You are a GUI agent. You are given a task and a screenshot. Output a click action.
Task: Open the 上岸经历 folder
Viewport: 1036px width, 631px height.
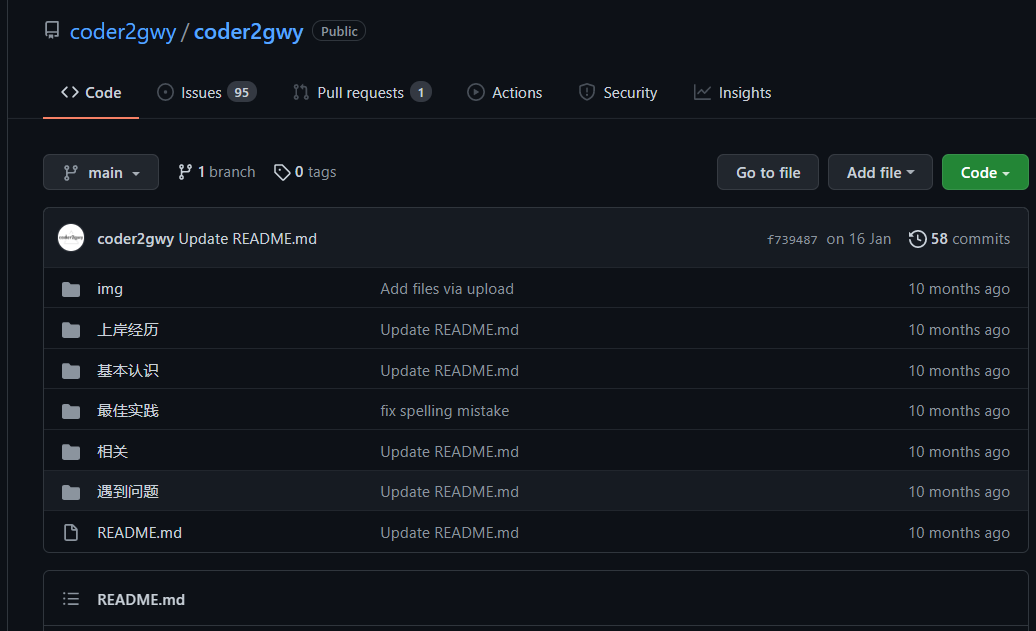coord(128,330)
